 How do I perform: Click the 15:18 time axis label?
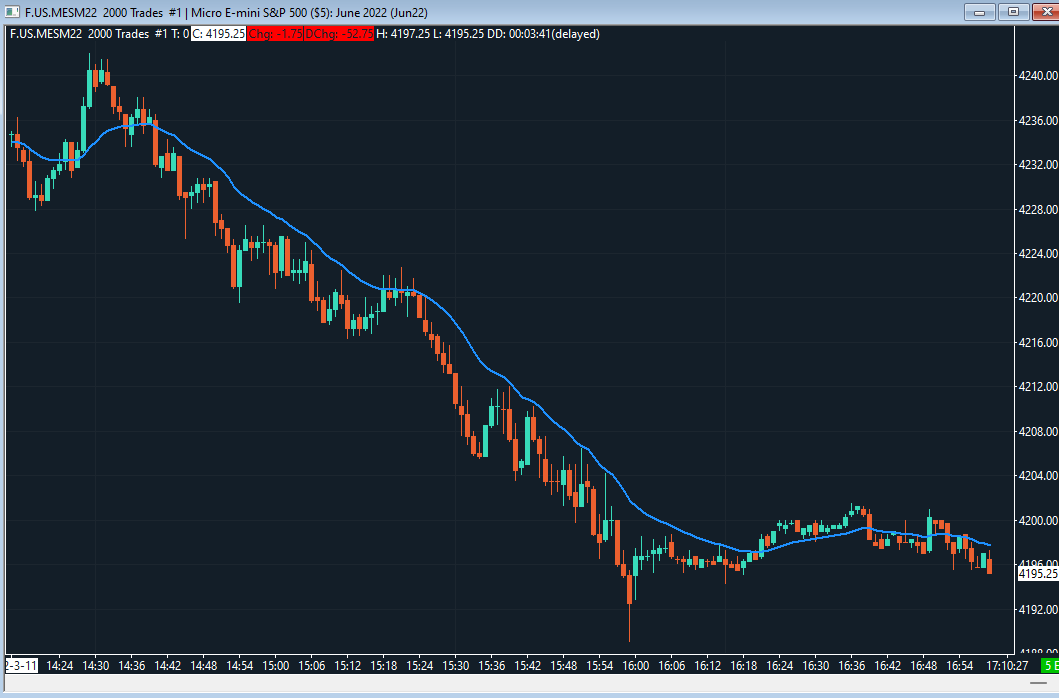click(384, 666)
